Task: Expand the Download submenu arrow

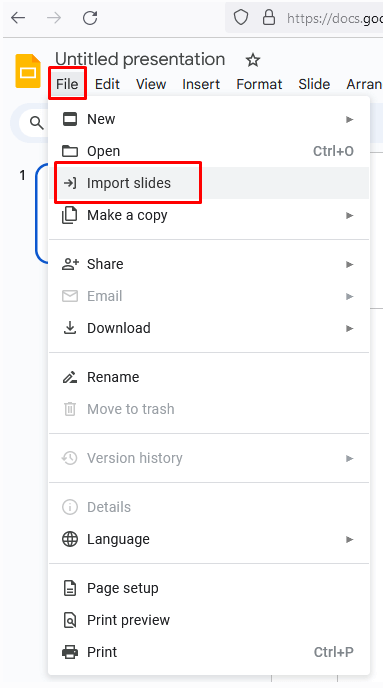Action: (x=349, y=328)
